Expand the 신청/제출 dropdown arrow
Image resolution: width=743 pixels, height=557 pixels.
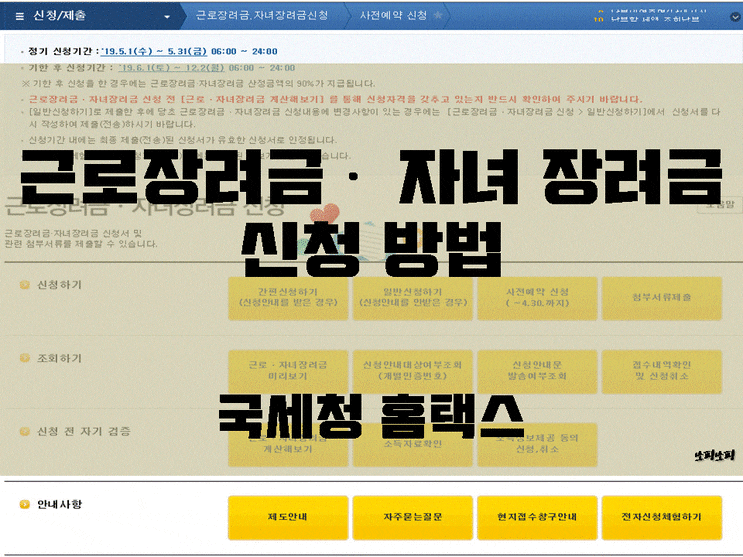coord(167,17)
